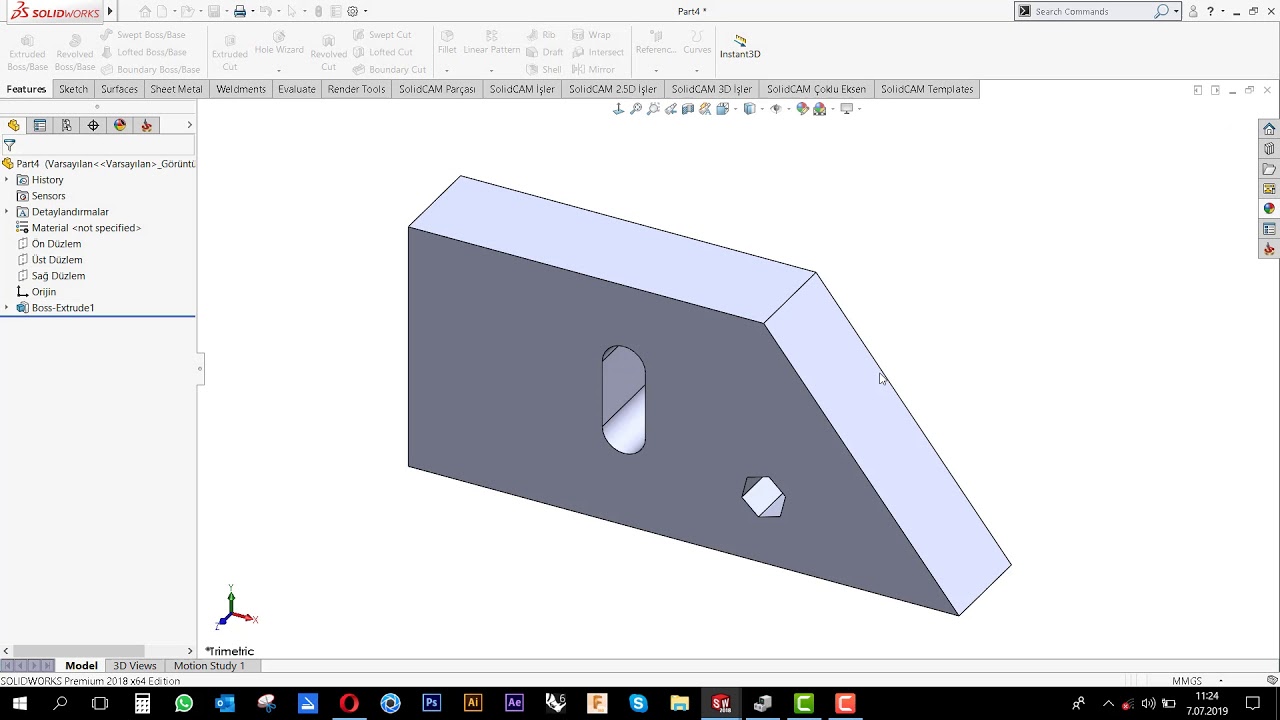Open Design Library task pane icon
Screen dimensions: 1280x720
(1269, 149)
